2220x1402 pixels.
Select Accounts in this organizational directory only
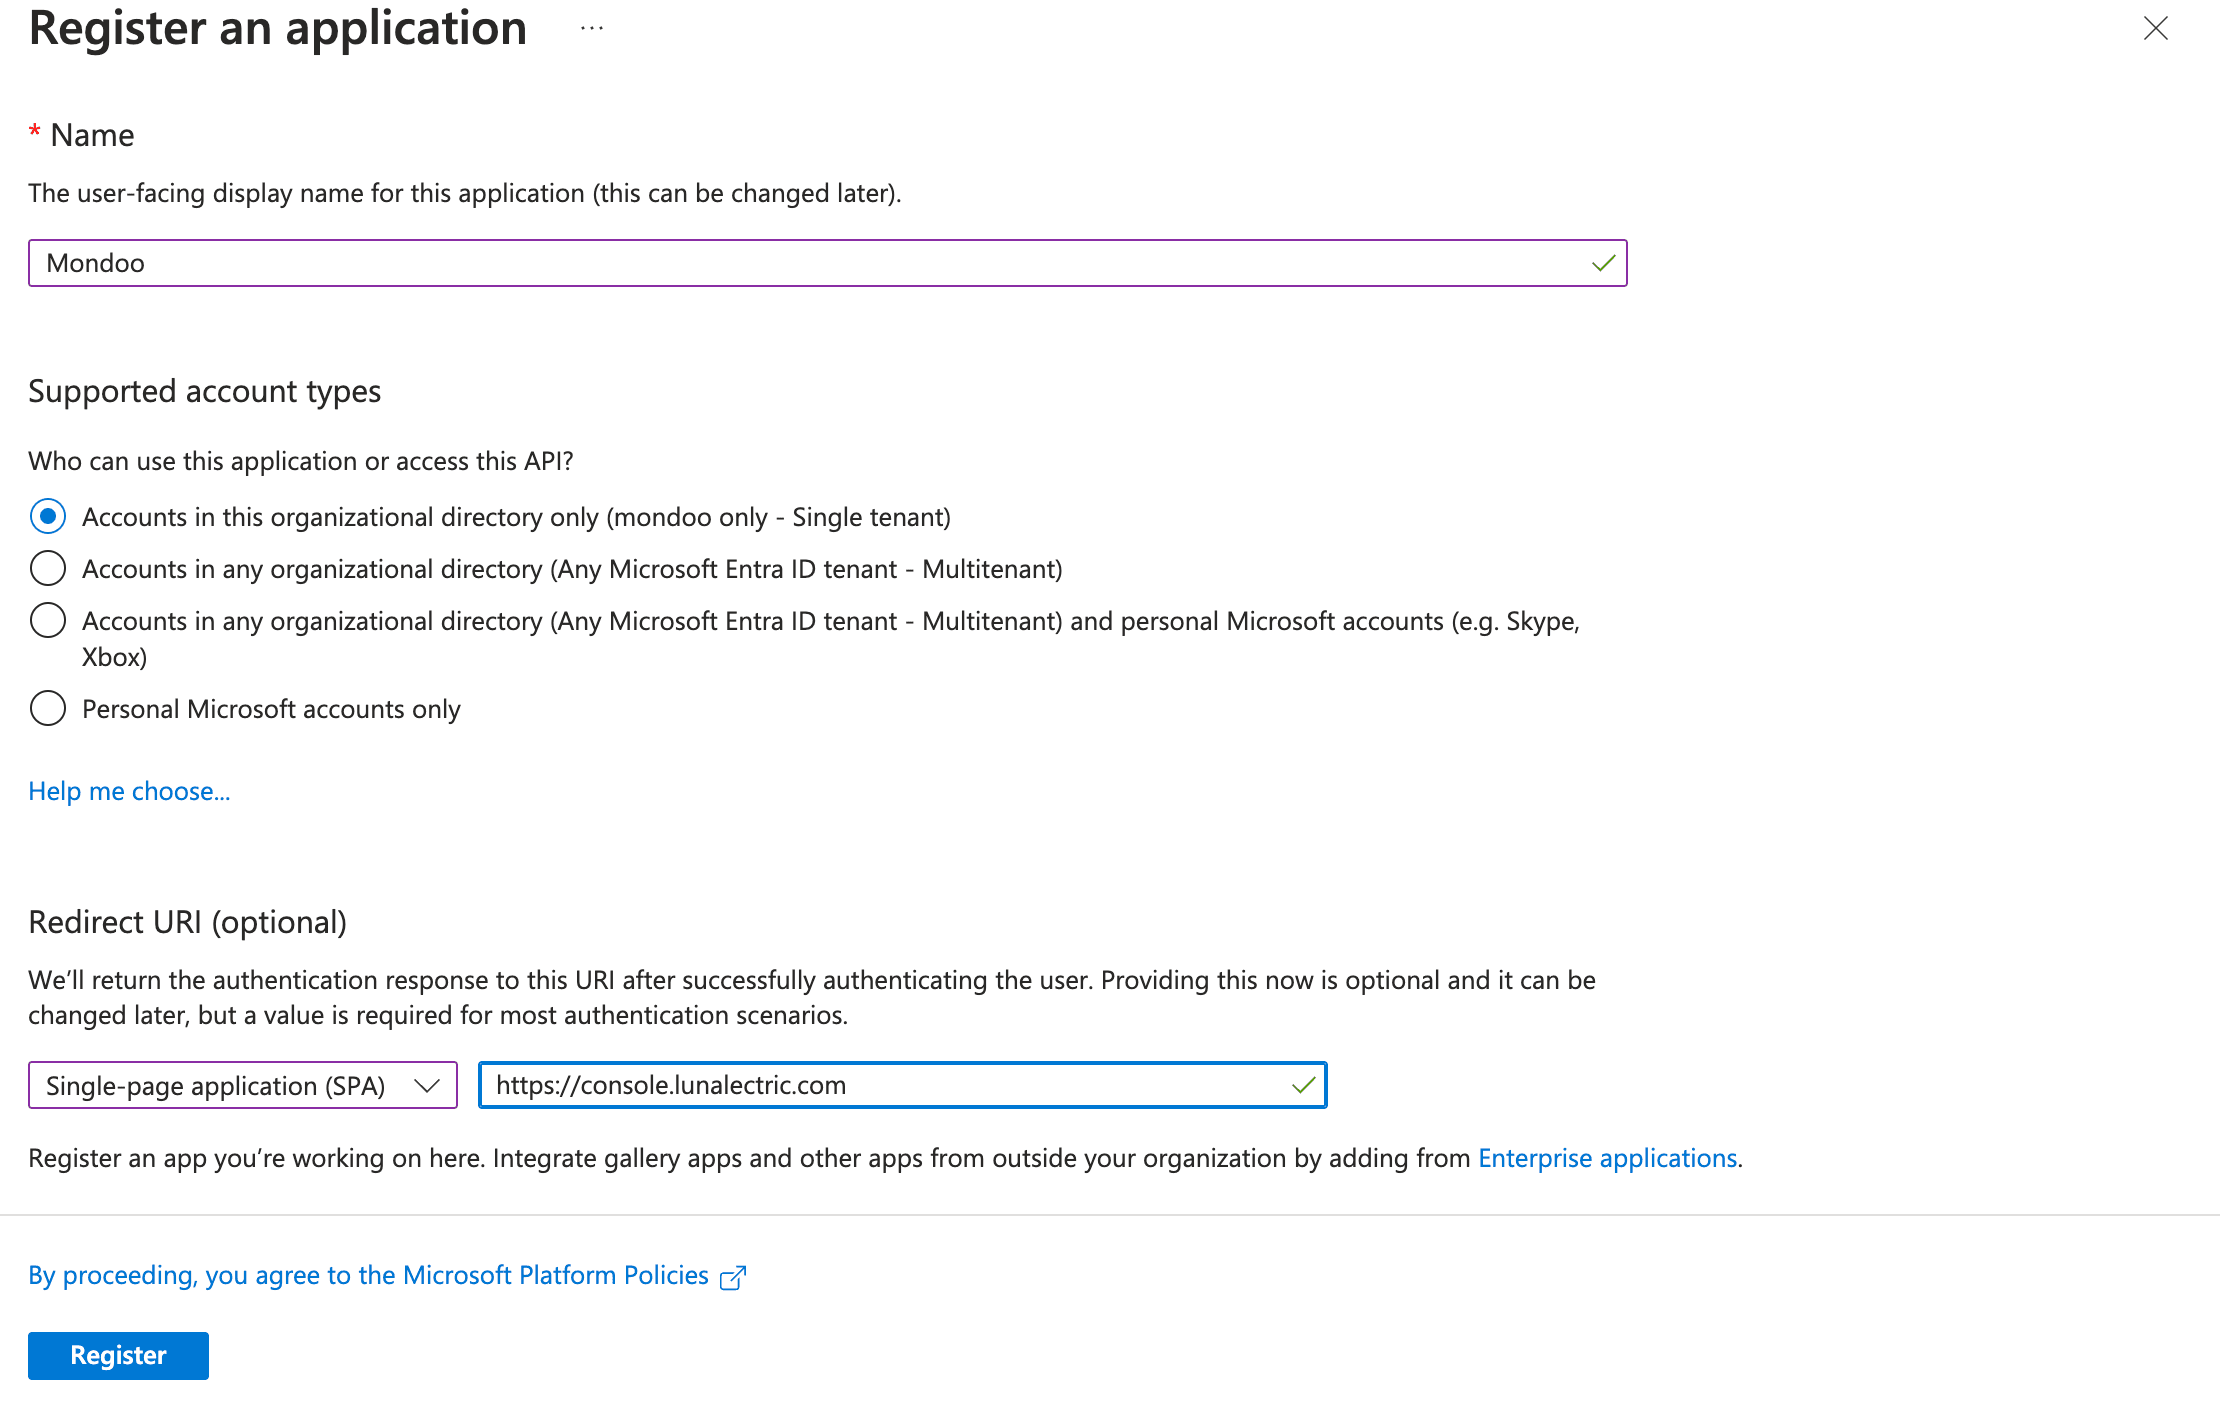(47, 516)
